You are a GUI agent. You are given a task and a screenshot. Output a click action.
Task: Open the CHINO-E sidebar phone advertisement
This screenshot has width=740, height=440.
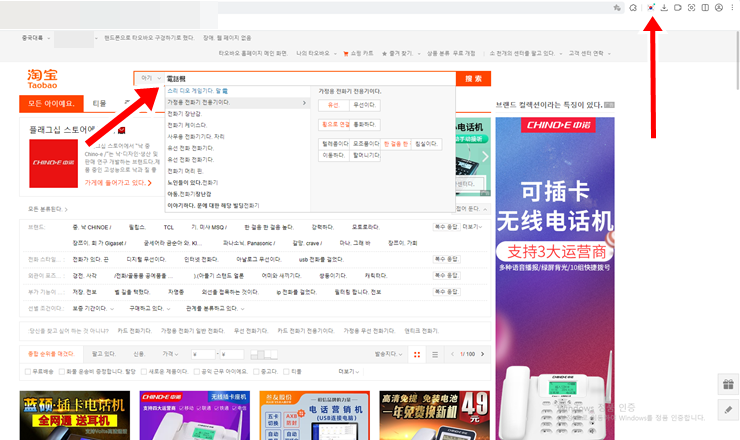pos(555,279)
